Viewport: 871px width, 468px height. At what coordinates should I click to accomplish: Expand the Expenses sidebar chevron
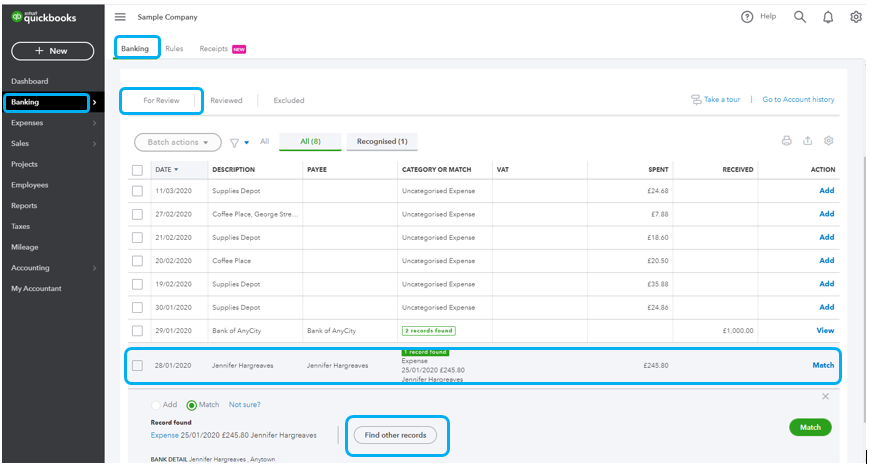(94, 123)
